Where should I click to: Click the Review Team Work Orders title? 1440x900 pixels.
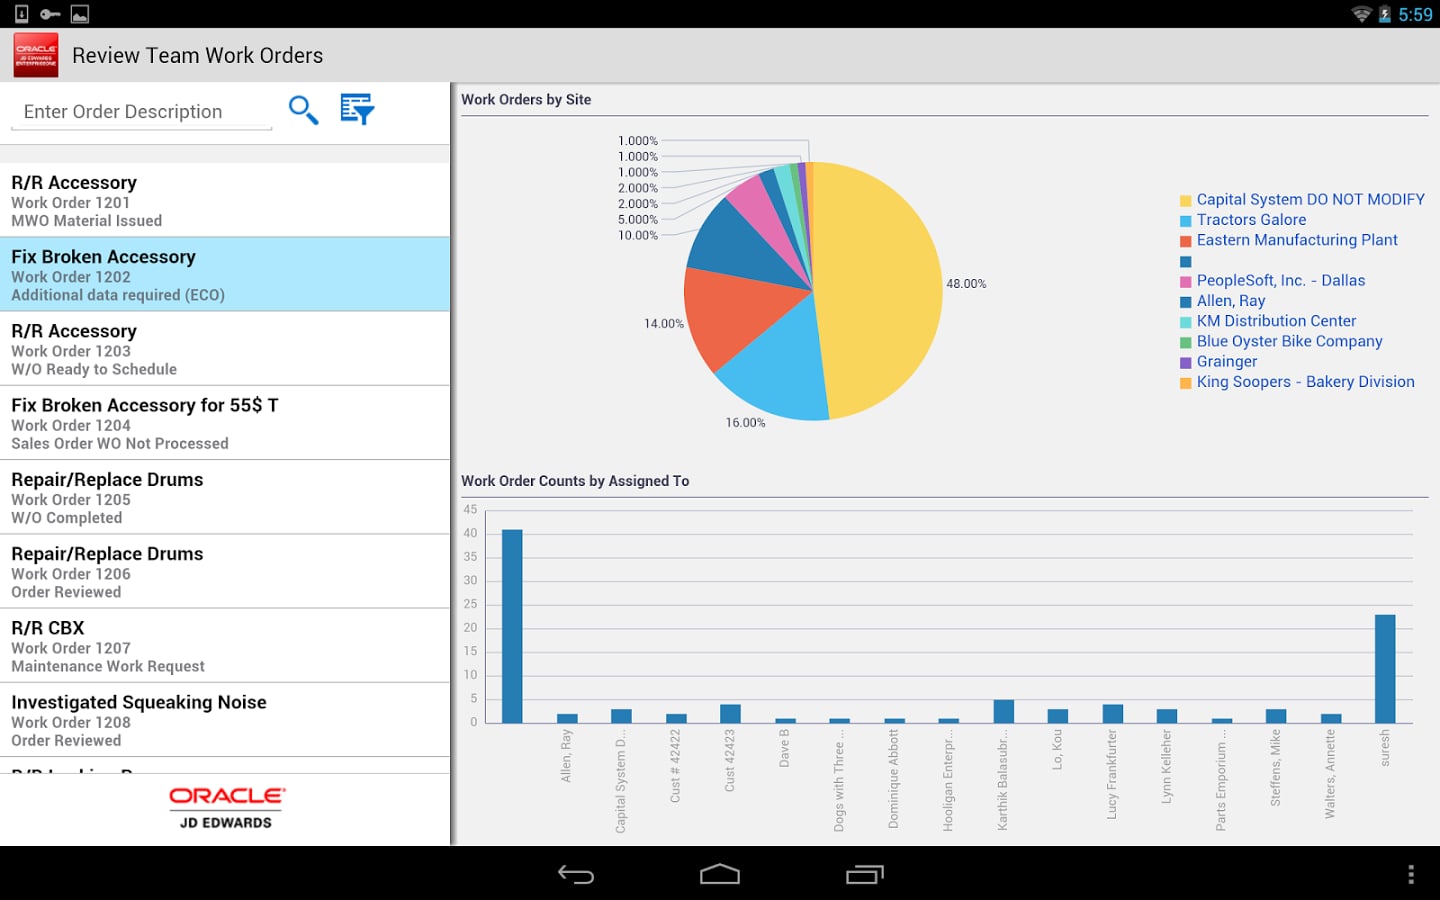click(198, 56)
